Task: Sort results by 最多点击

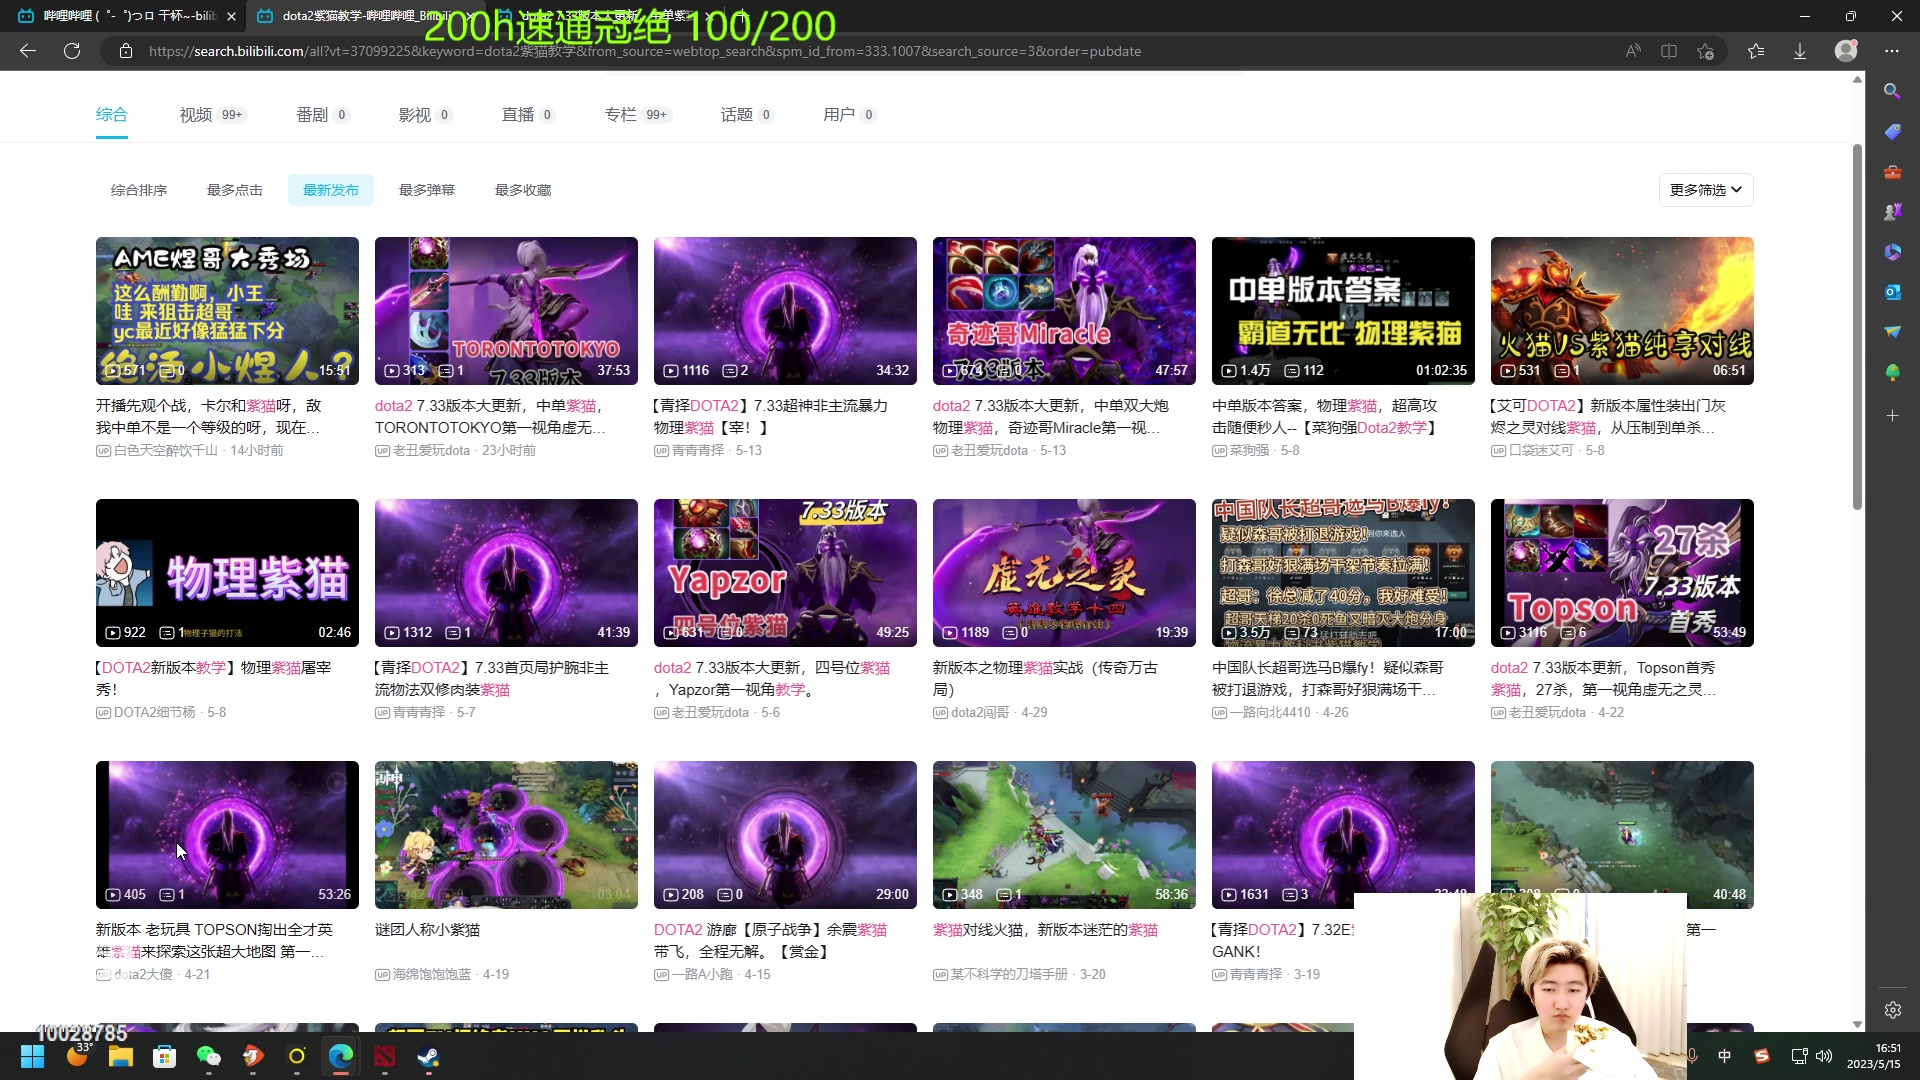Action: pos(235,190)
